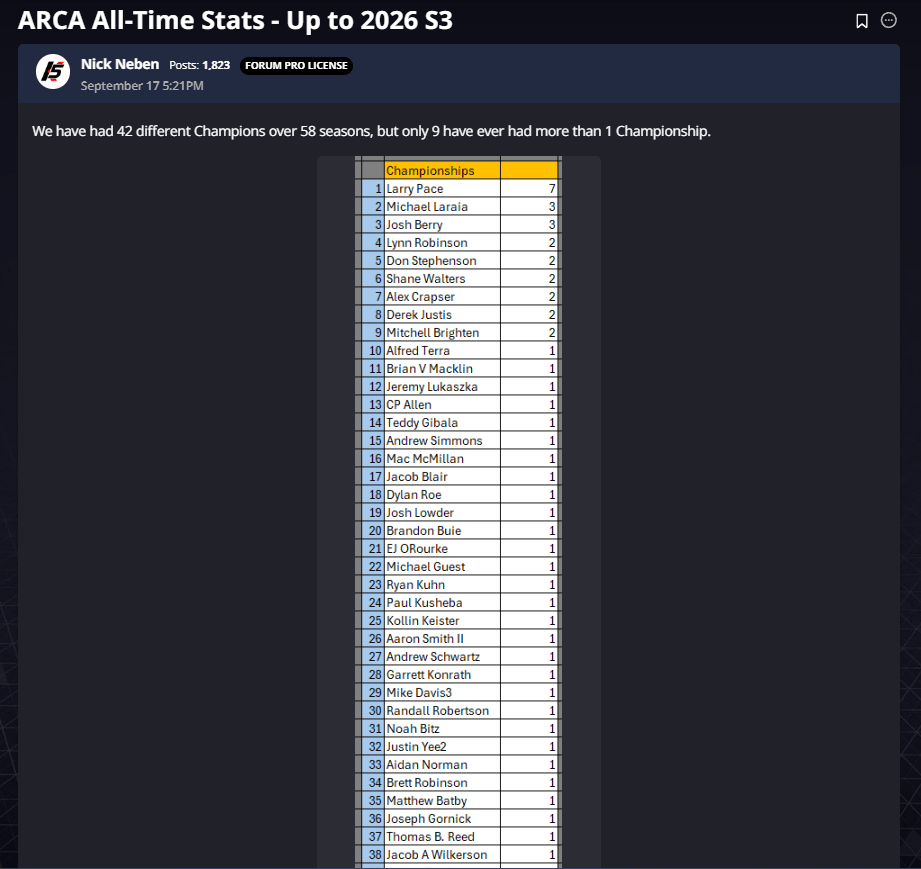Click the Ryan Kuhn name cell

(442, 585)
